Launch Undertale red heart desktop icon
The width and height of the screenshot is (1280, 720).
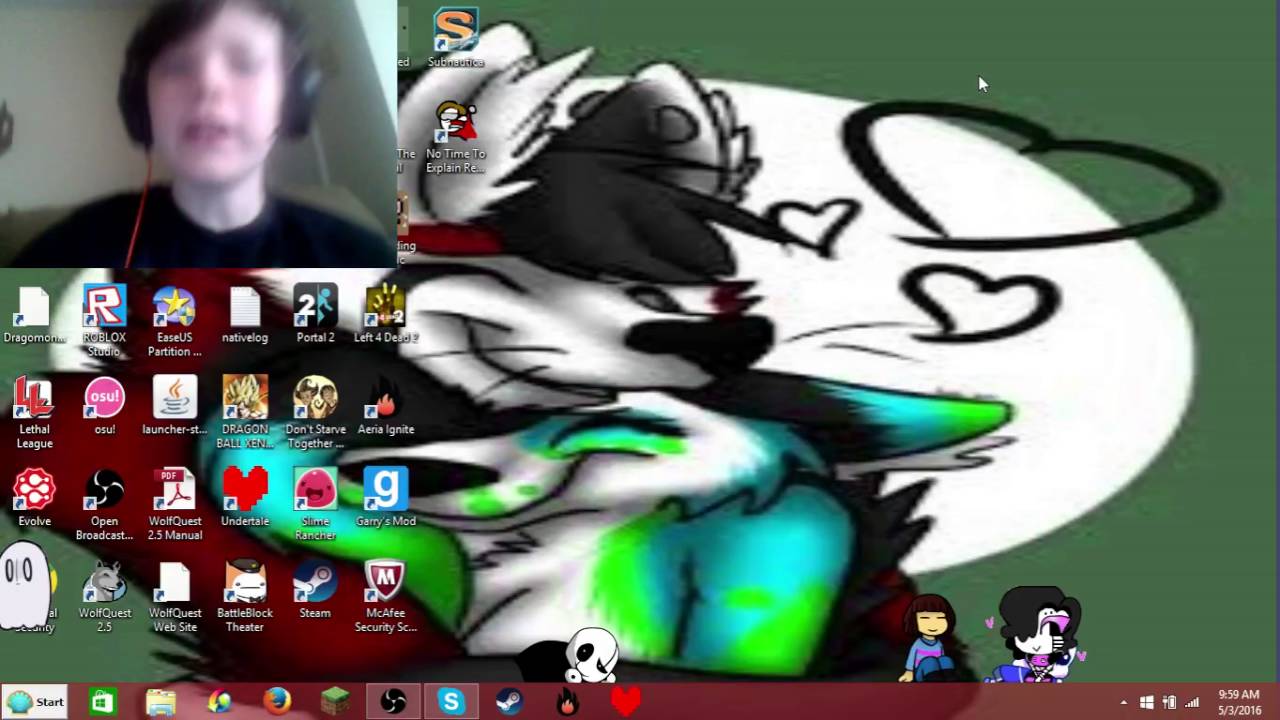(245, 498)
